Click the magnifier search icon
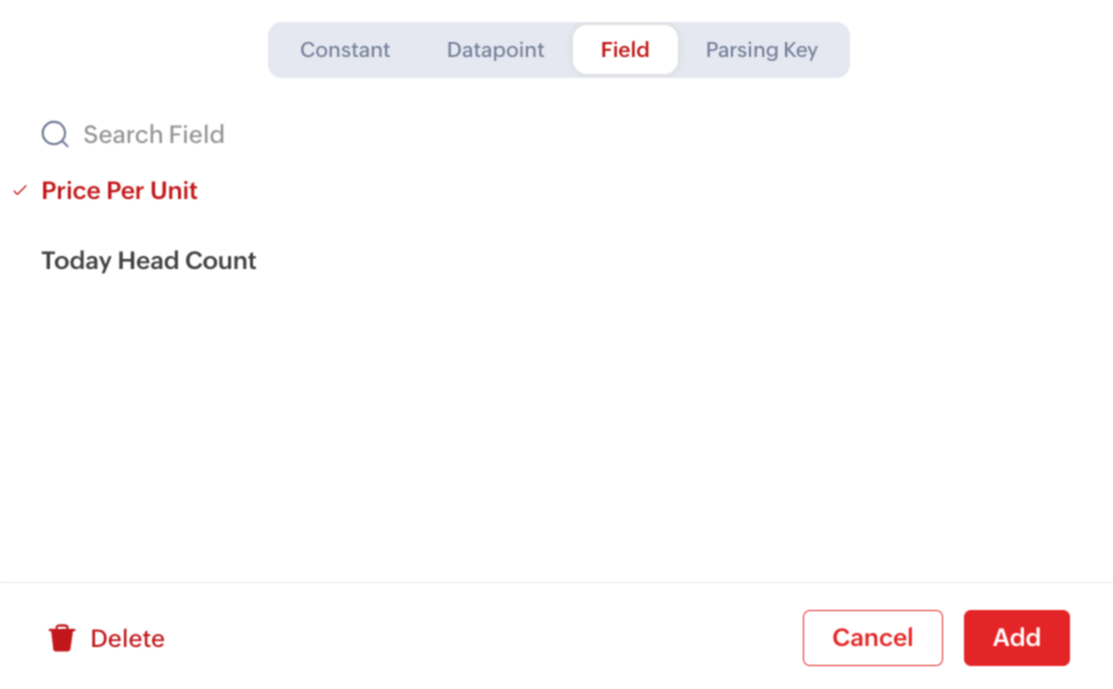This screenshot has width=1113, height=689. [x=55, y=134]
